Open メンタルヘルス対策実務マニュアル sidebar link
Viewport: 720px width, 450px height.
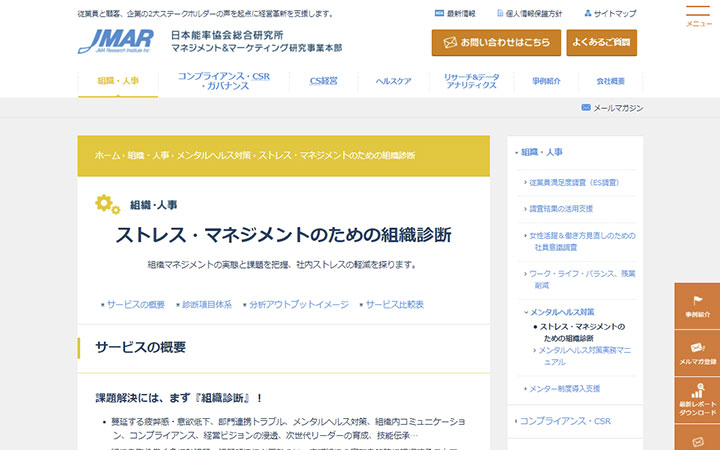pyautogui.click(x=582, y=356)
